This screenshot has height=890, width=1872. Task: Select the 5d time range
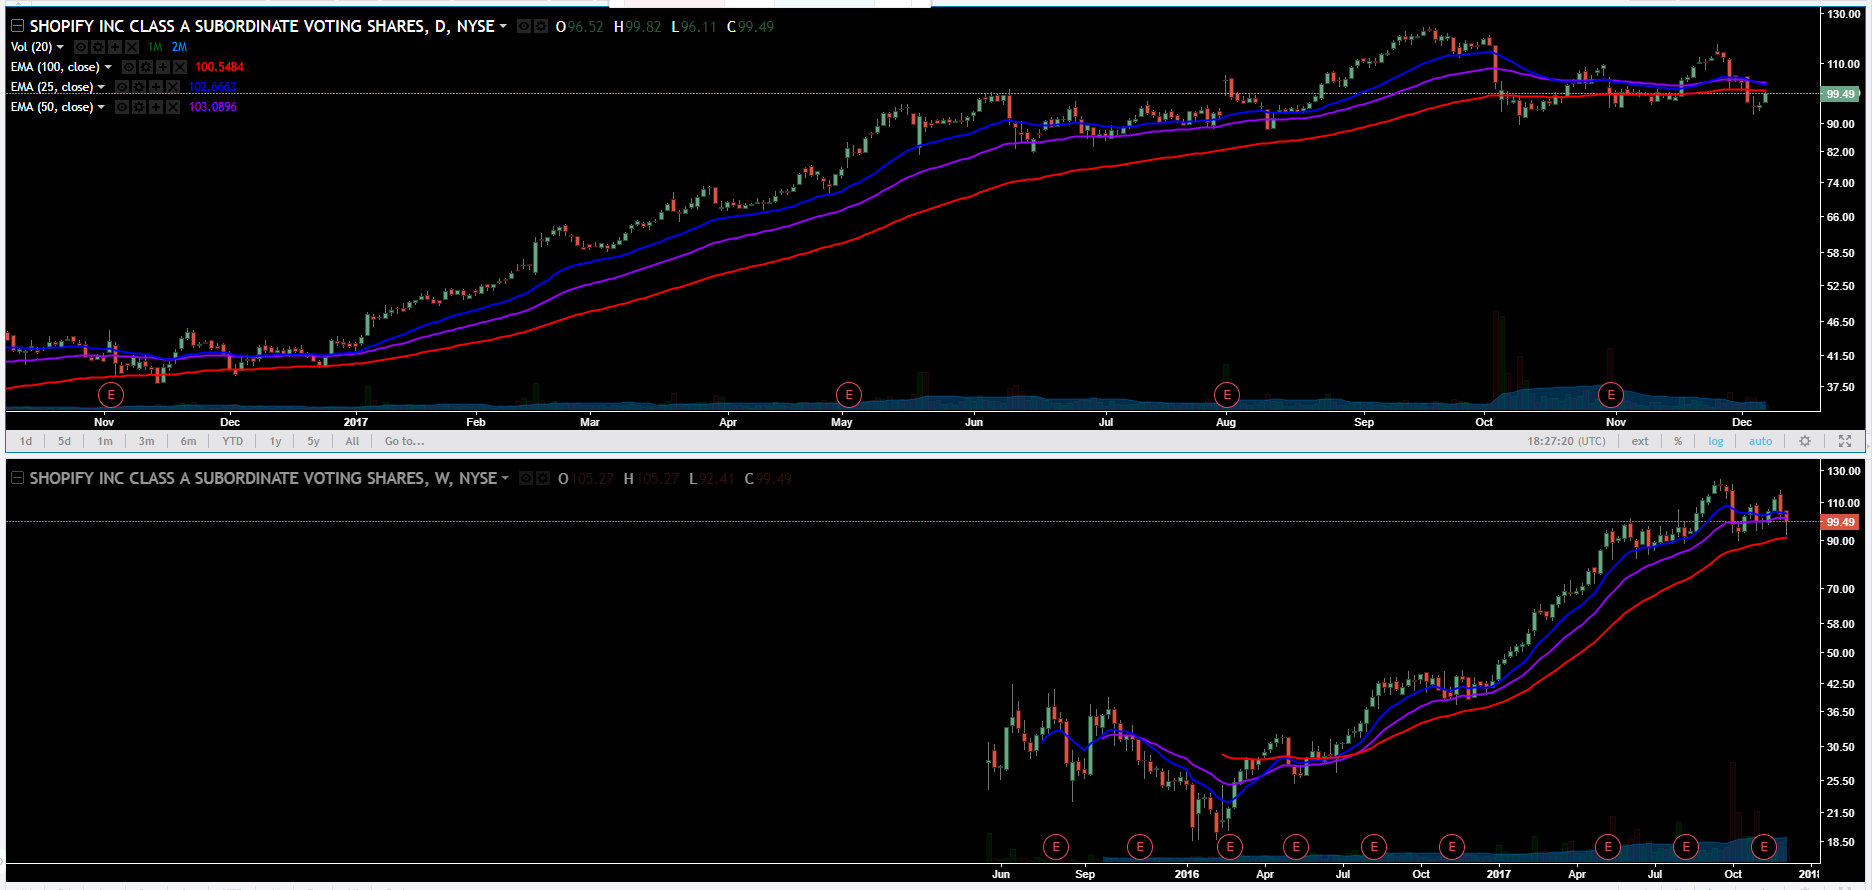pyautogui.click(x=64, y=441)
